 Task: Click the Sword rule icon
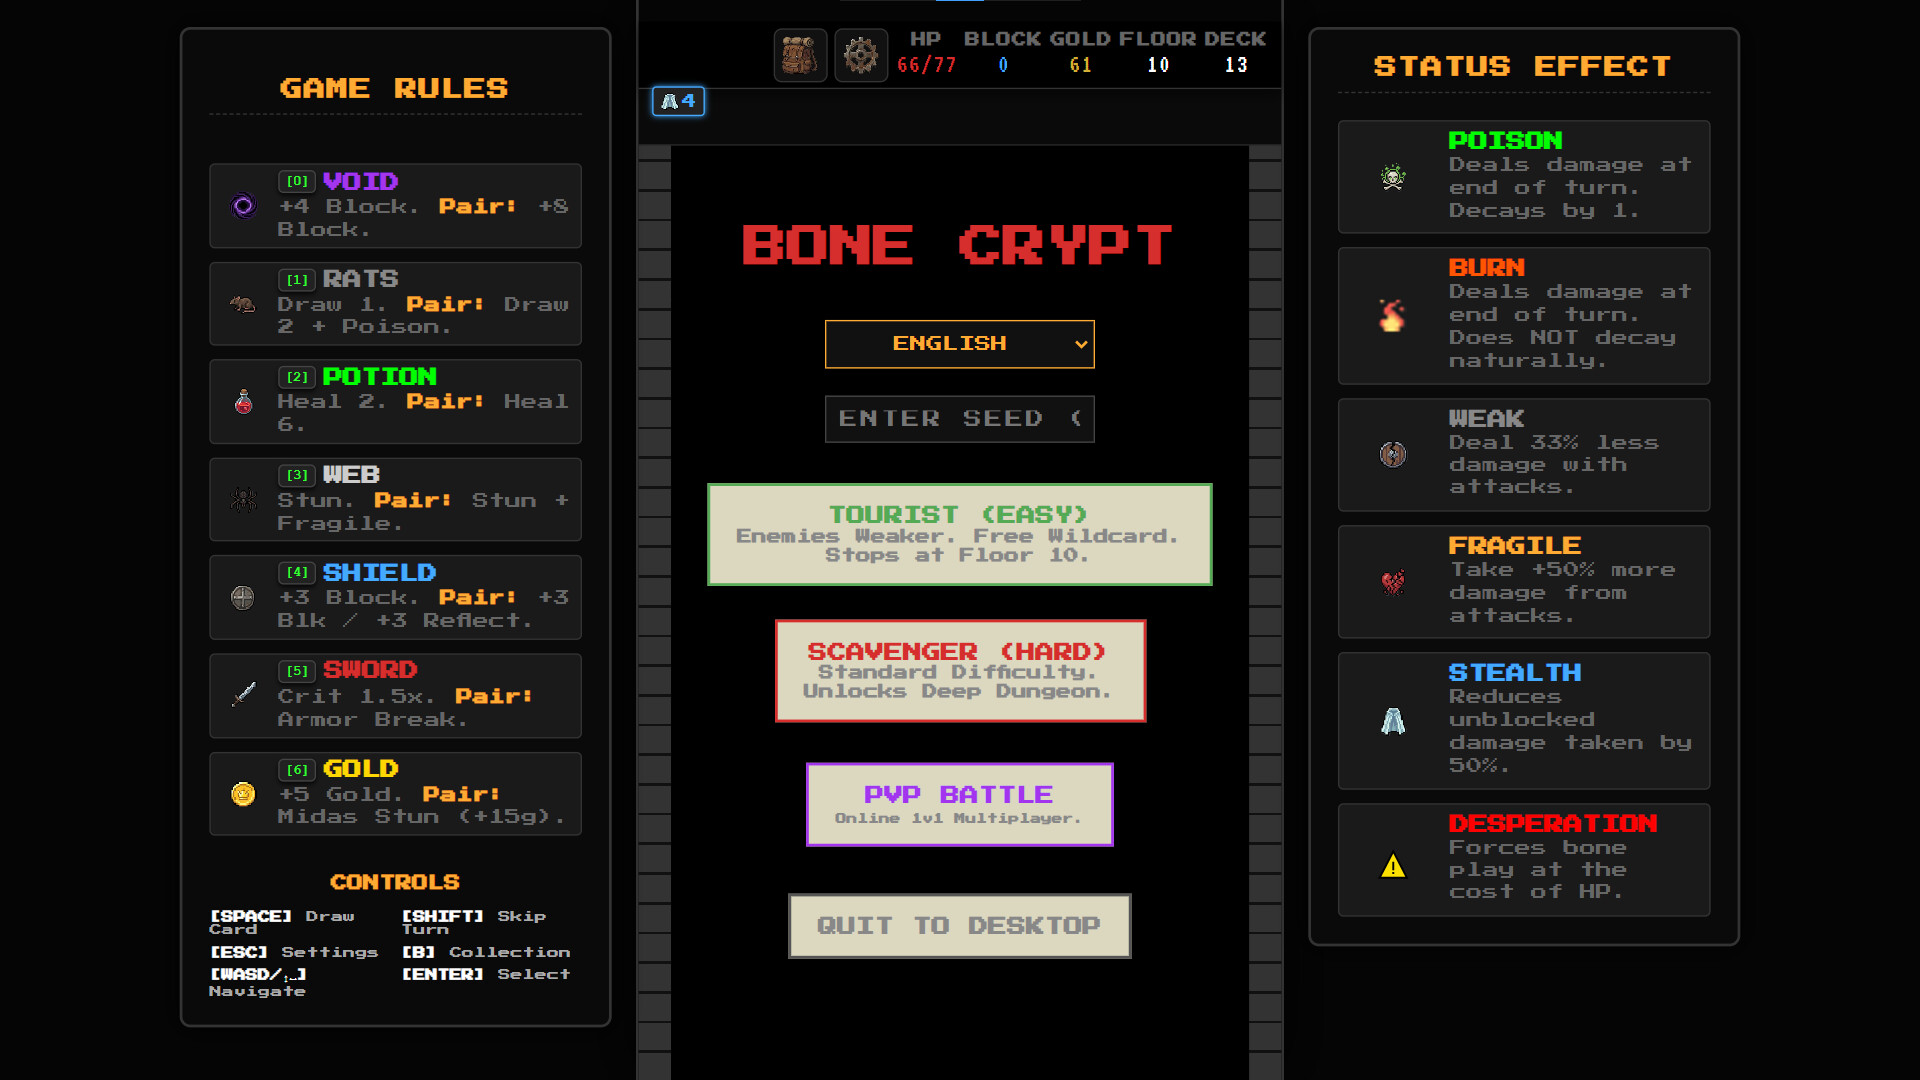click(x=243, y=695)
